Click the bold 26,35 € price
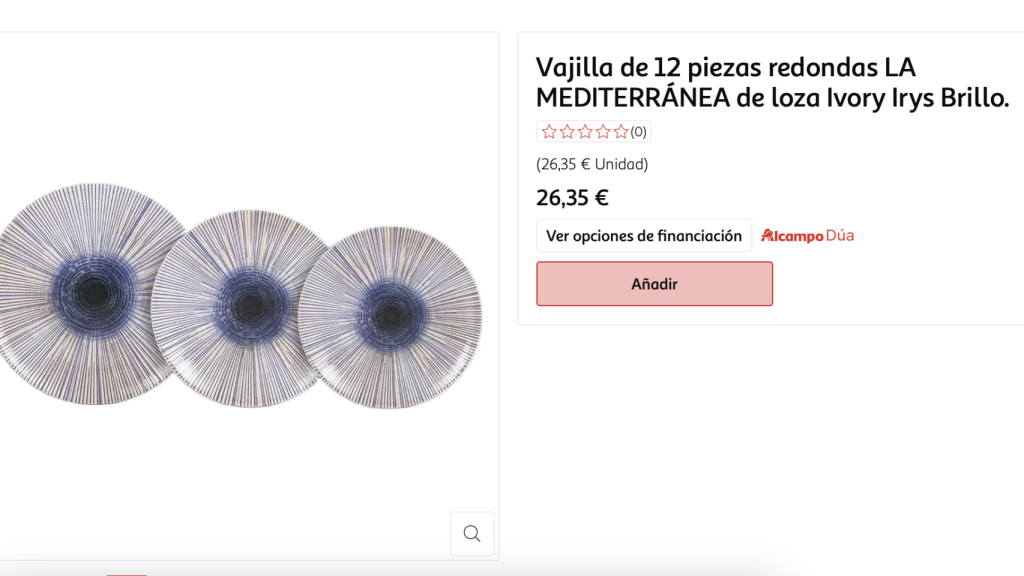Viewport: 1024px width, 576px height. click(x=570, y=197)
